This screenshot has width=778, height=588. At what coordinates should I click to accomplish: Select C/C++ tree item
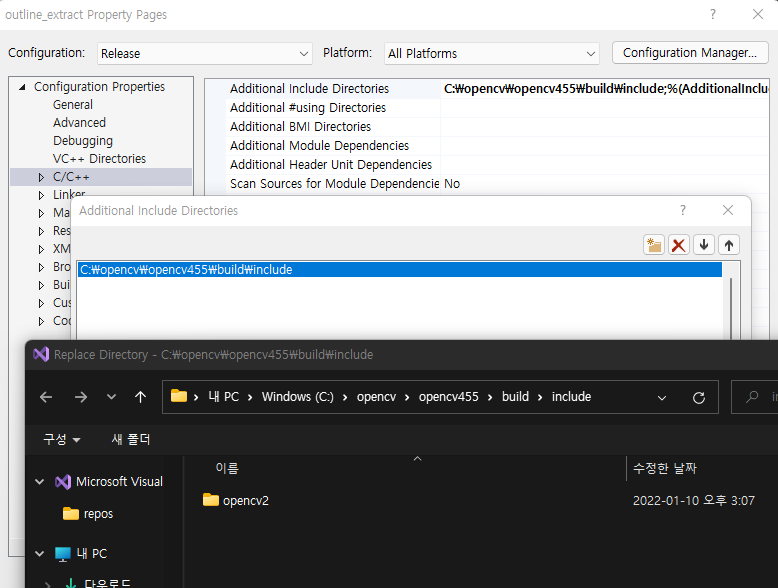pos(71,177)
